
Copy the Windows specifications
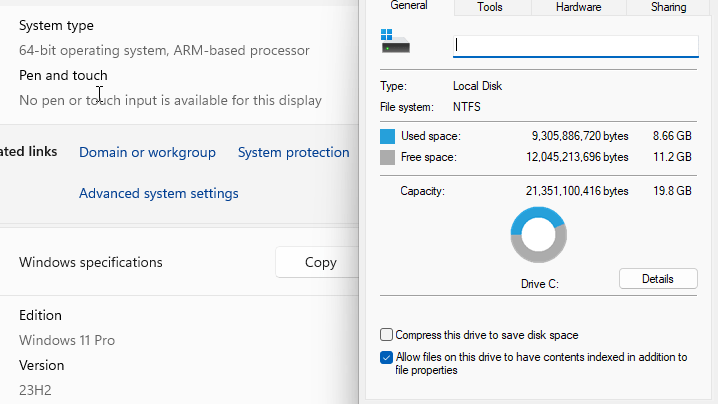click(x=320, y=262)
